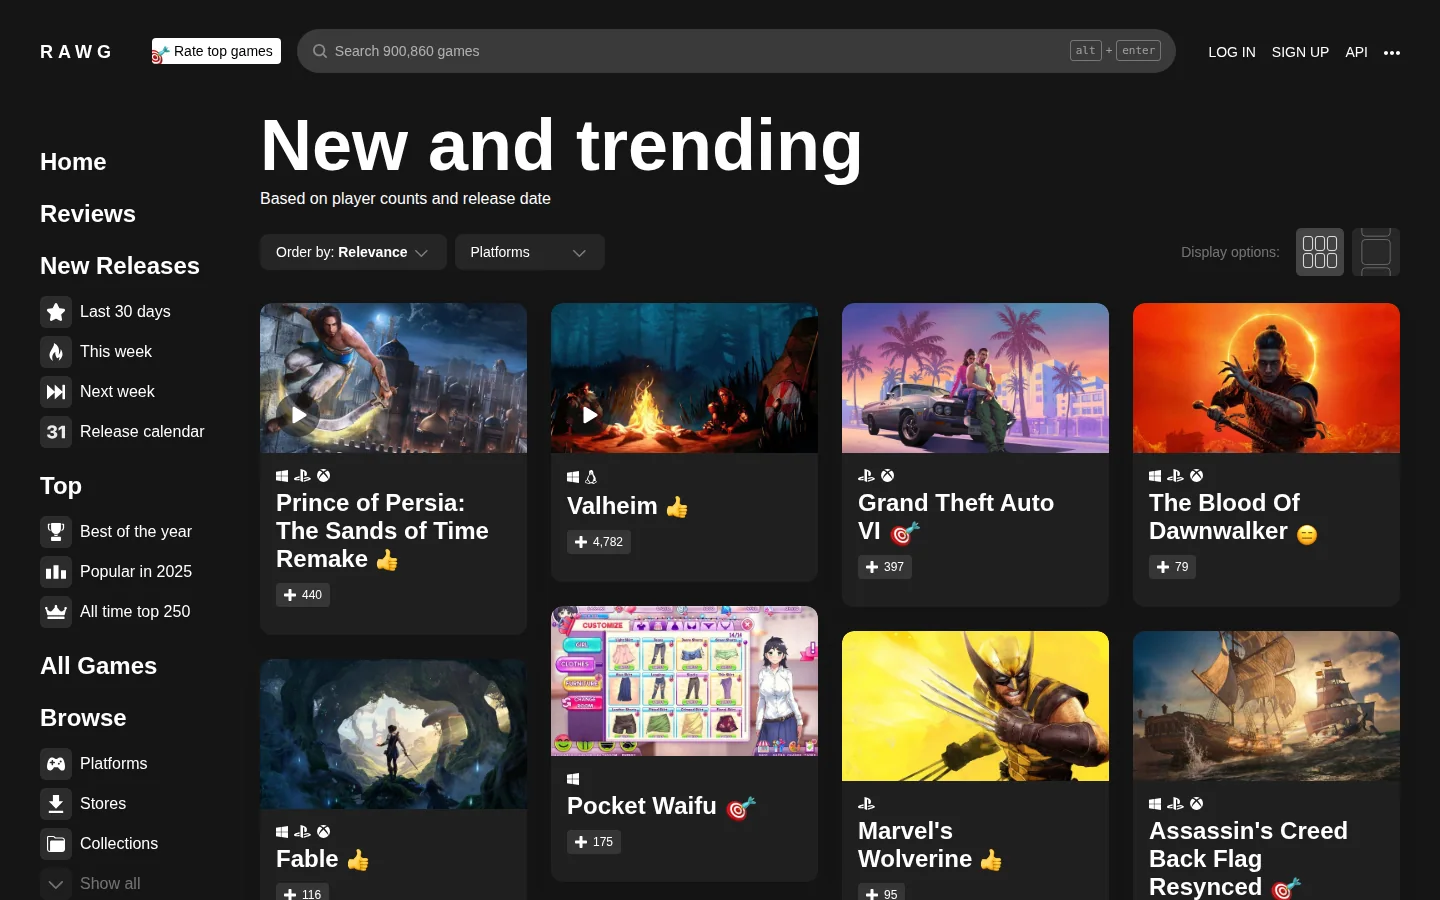The image size is (1440, 900).
Task: Click the All time top 250 crown icon
Action: tap(56, 612)
